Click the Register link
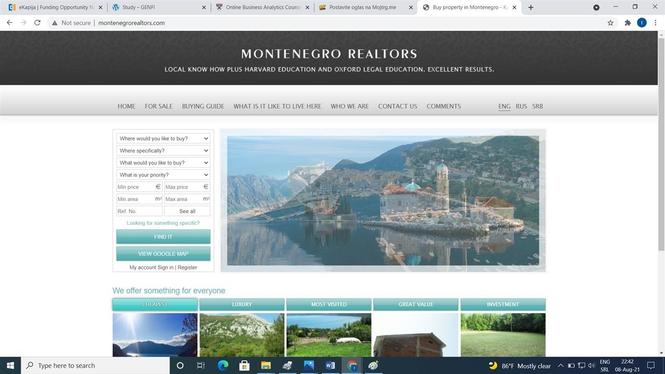Viewport: 665px width, 374px height. coord(187,268)
